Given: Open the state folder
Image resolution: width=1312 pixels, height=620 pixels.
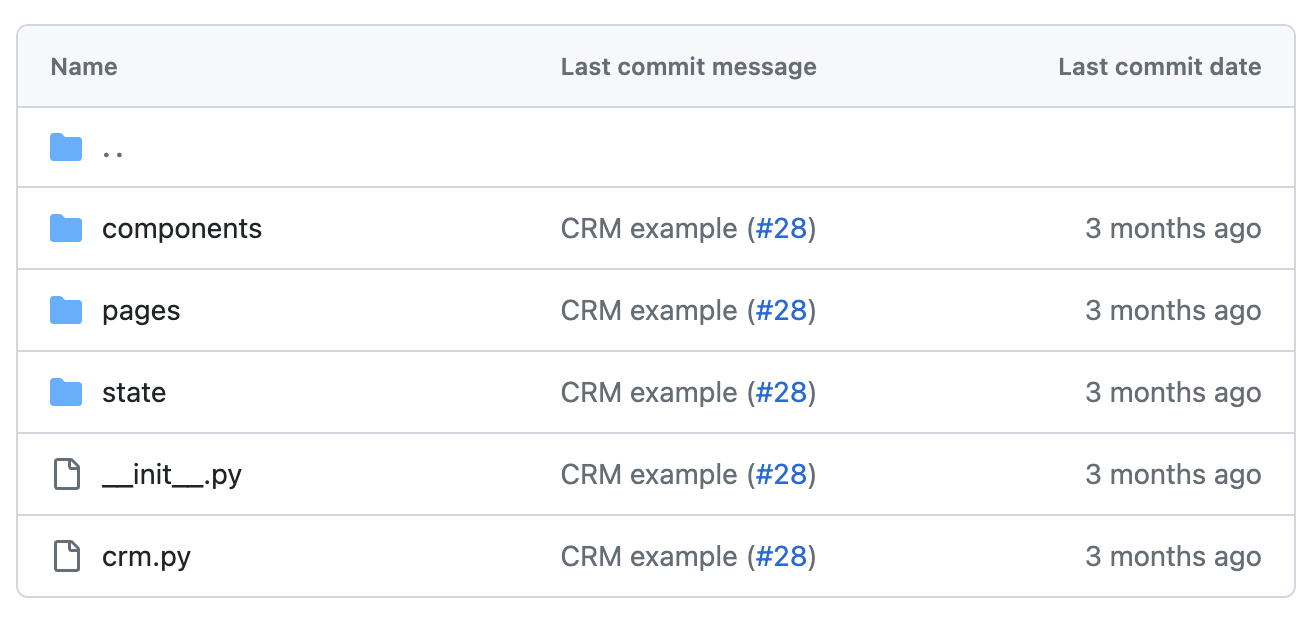Looking at the screenshot, I should click(134, 393).
